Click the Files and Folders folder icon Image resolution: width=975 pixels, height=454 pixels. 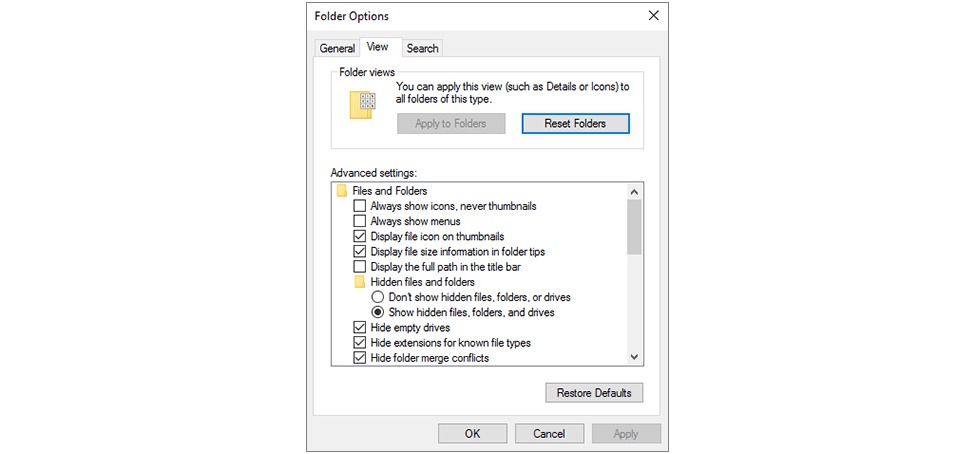pos(341,191)
